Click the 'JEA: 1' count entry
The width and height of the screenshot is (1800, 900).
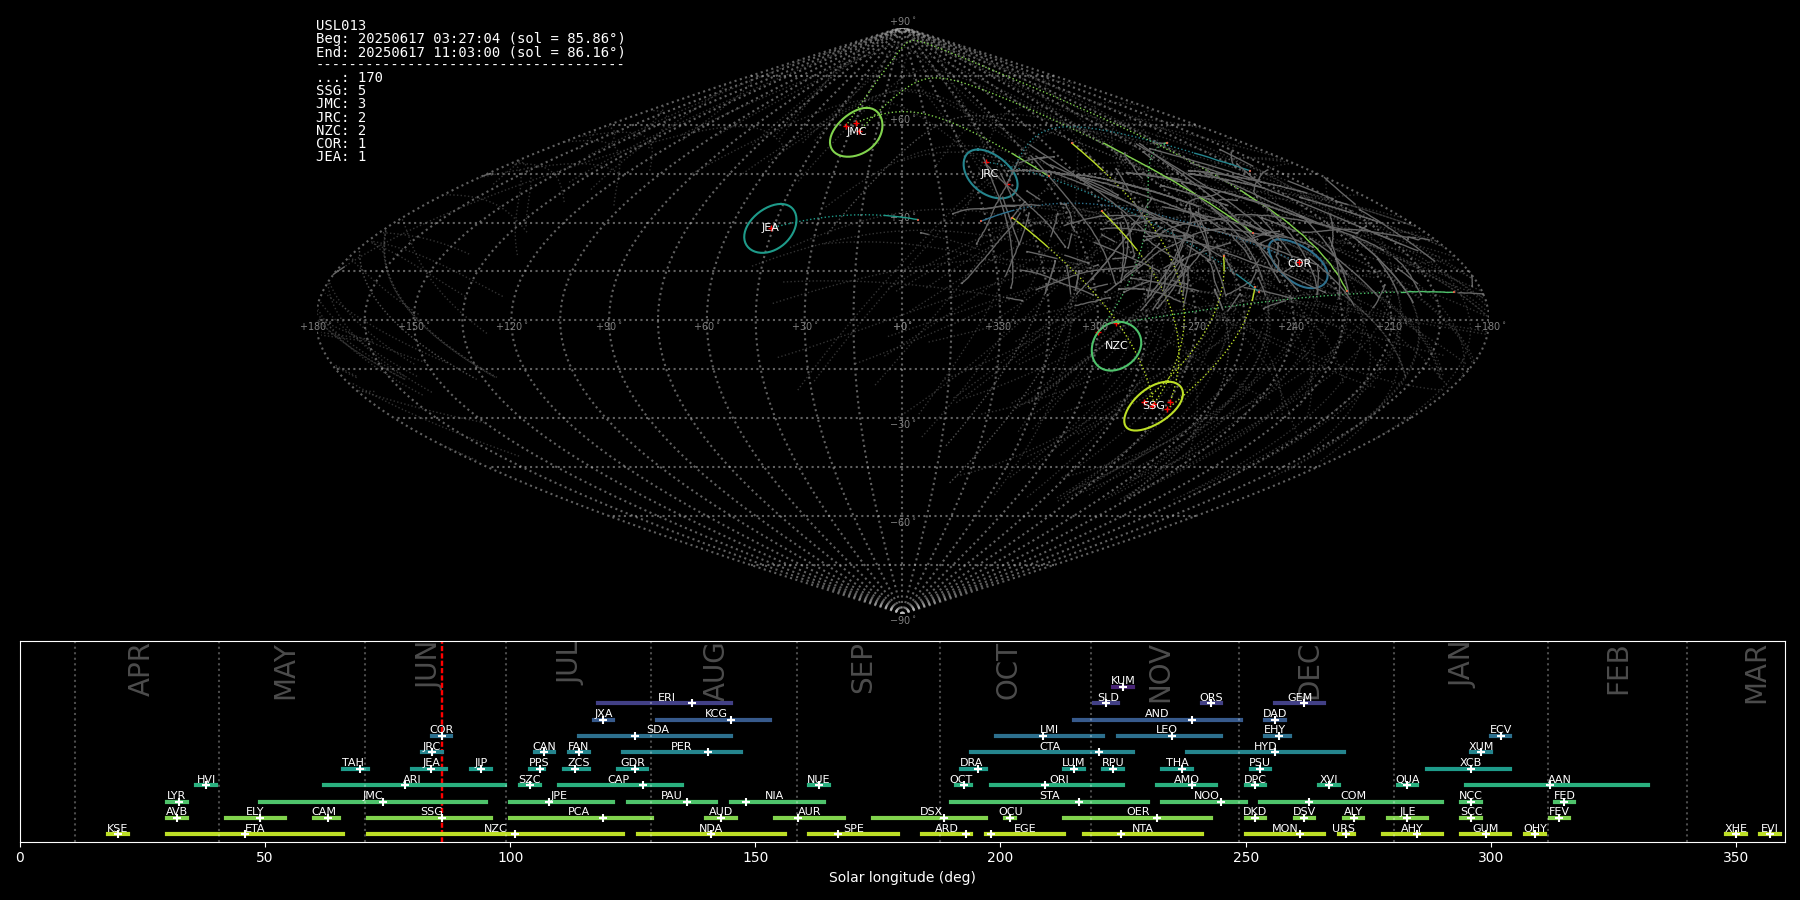[341, 157]
